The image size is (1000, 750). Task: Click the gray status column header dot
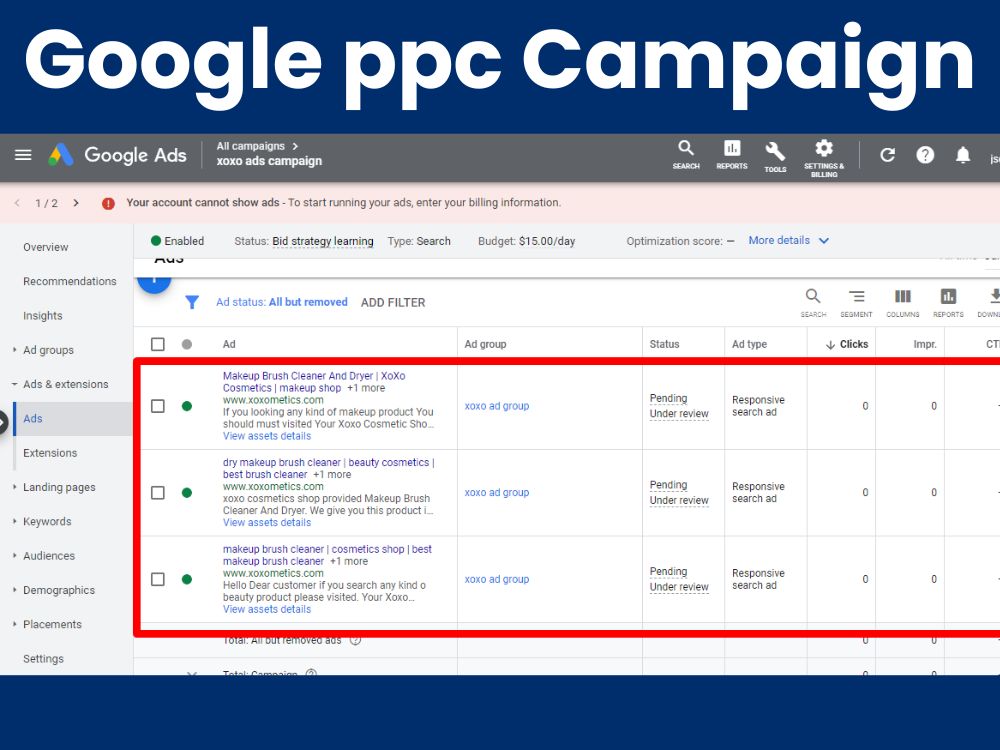(x=187, y=344)
